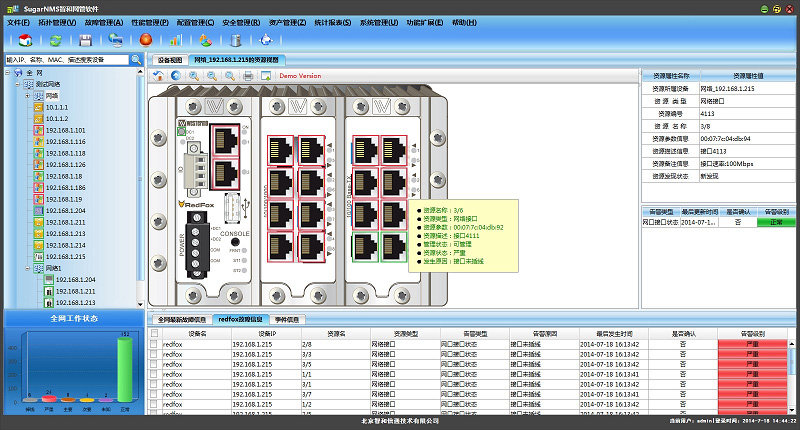This screenshot has height=430, width=800.
Task: Switch to the 全网最新故障信息 tab
Action: (x=181, y=319)
